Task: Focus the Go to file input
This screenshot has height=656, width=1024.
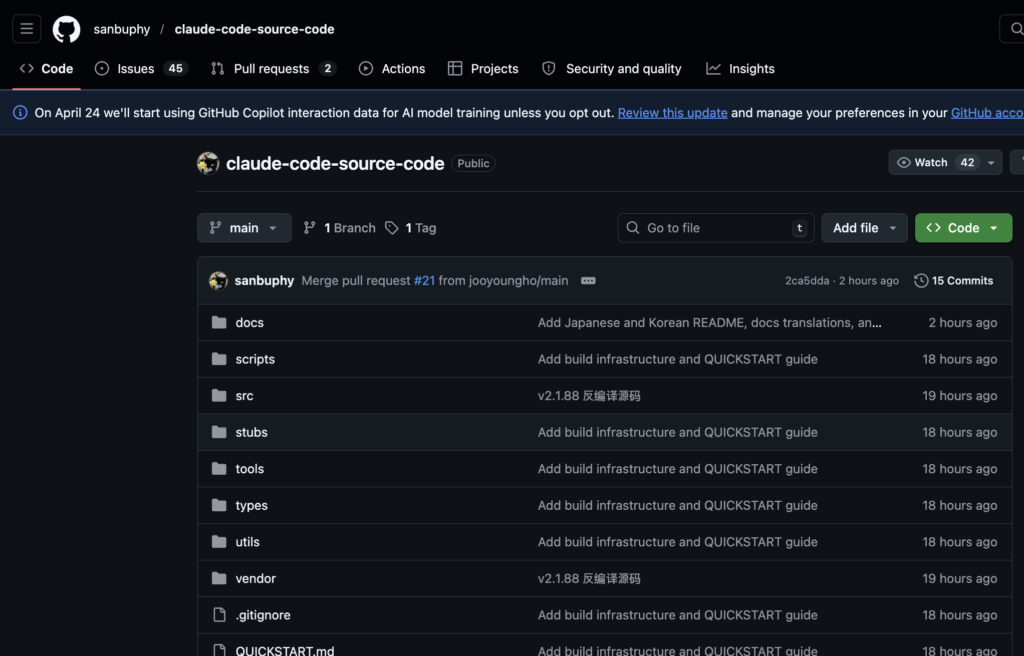Action: tap(716, 227)
